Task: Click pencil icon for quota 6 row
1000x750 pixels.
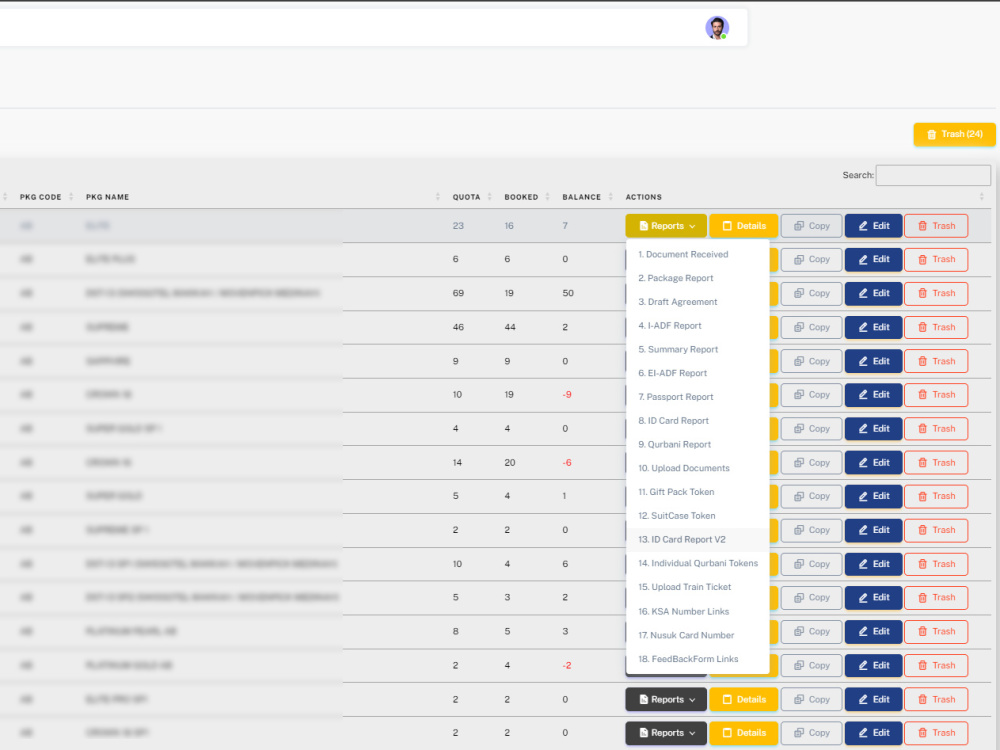Action: point(863,260)
